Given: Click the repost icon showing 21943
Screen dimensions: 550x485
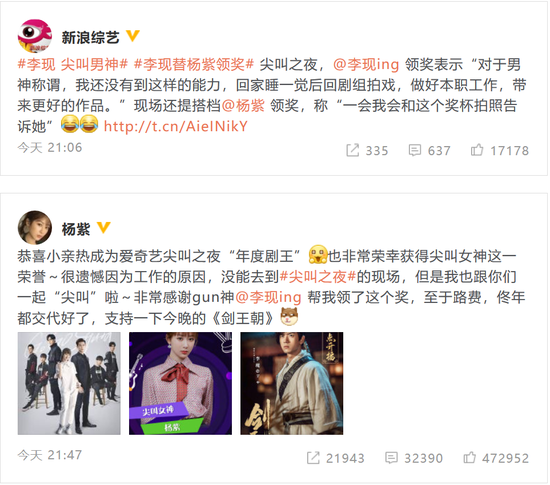Looking at the screenshot, I should [x=313, y=458].
